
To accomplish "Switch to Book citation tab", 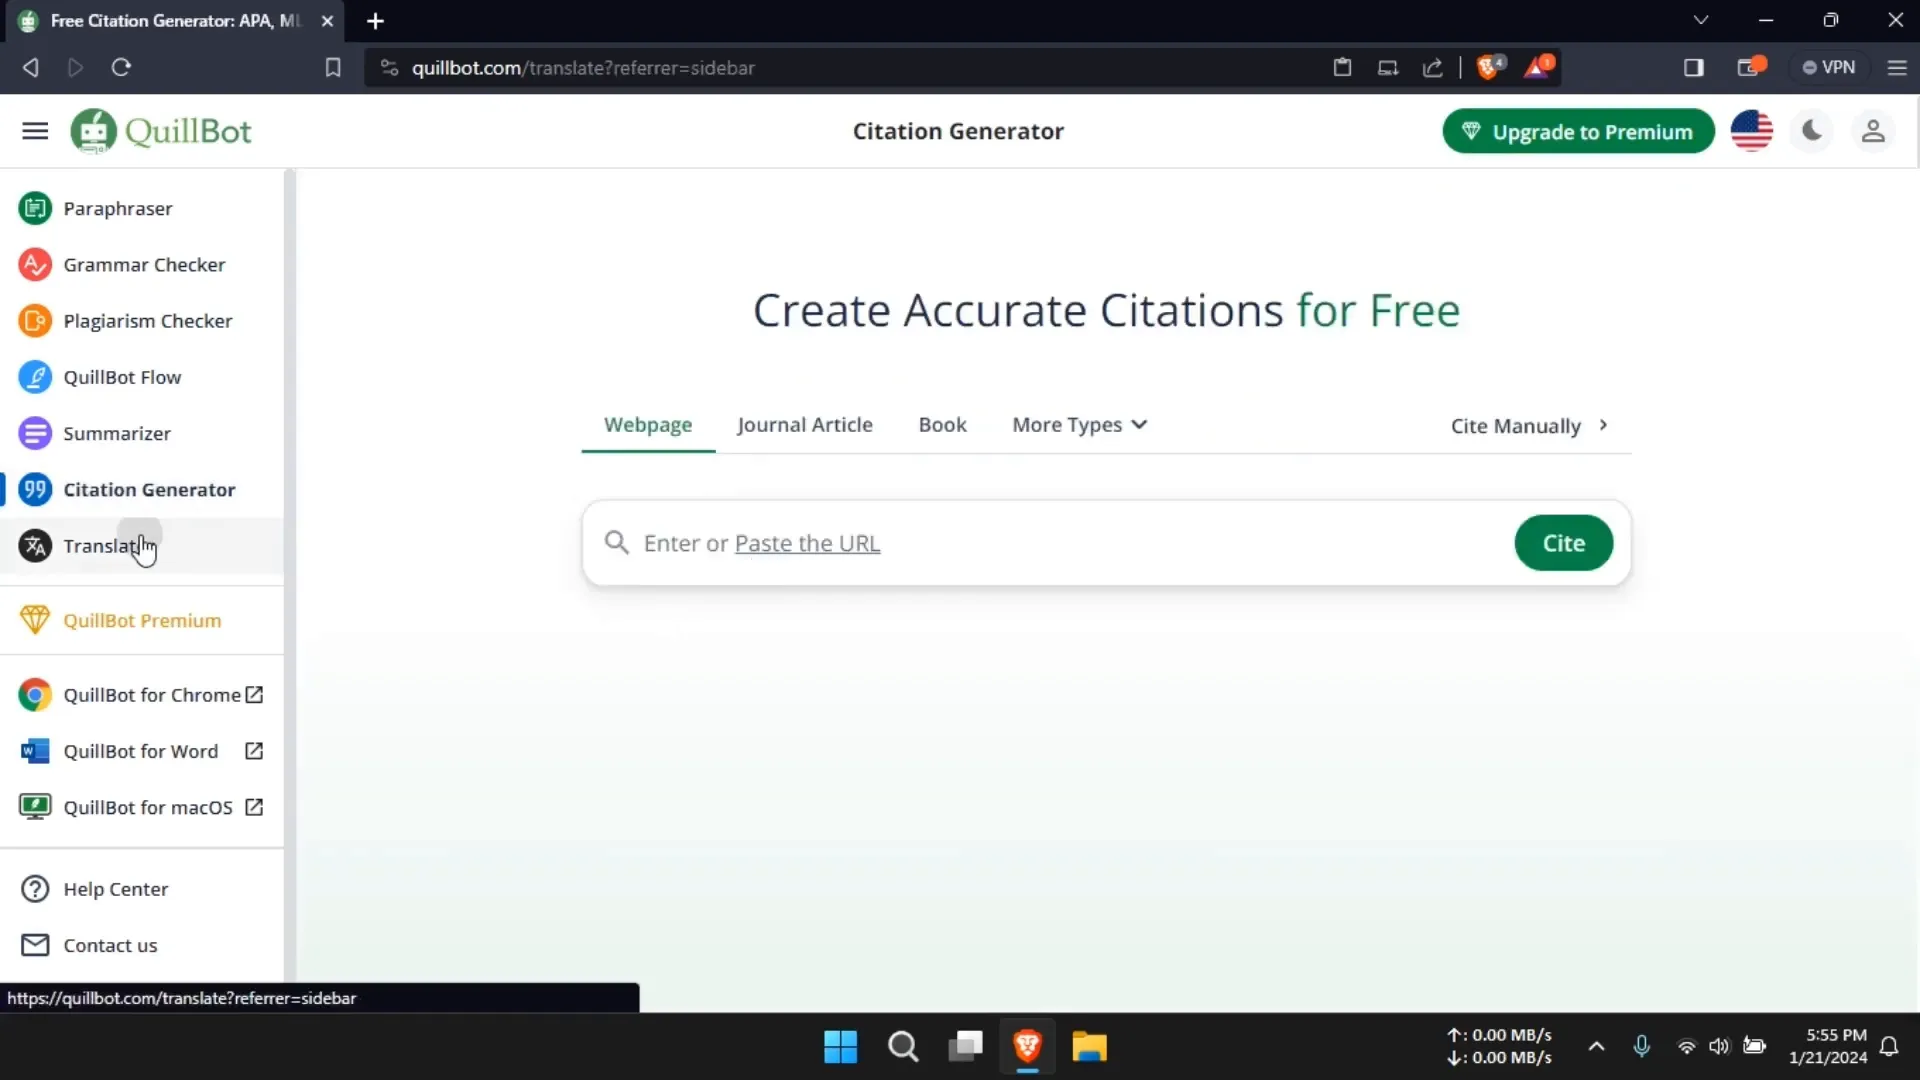I will tap(943, 425).
